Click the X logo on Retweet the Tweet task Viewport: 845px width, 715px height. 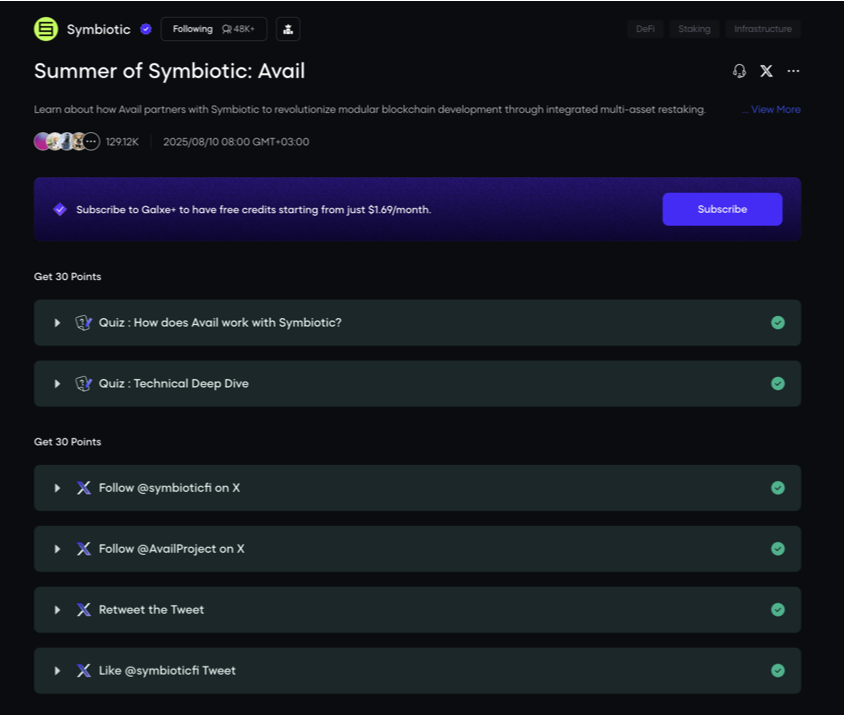tap(84, 609)
